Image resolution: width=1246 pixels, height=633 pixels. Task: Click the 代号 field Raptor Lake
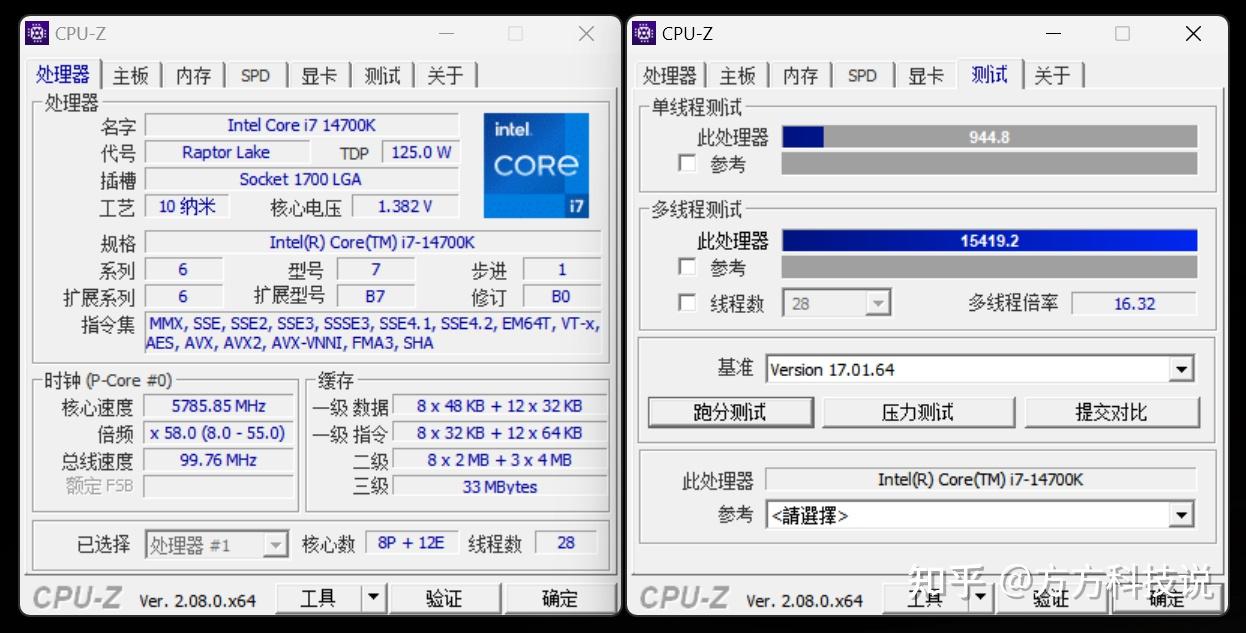[226, 152]
